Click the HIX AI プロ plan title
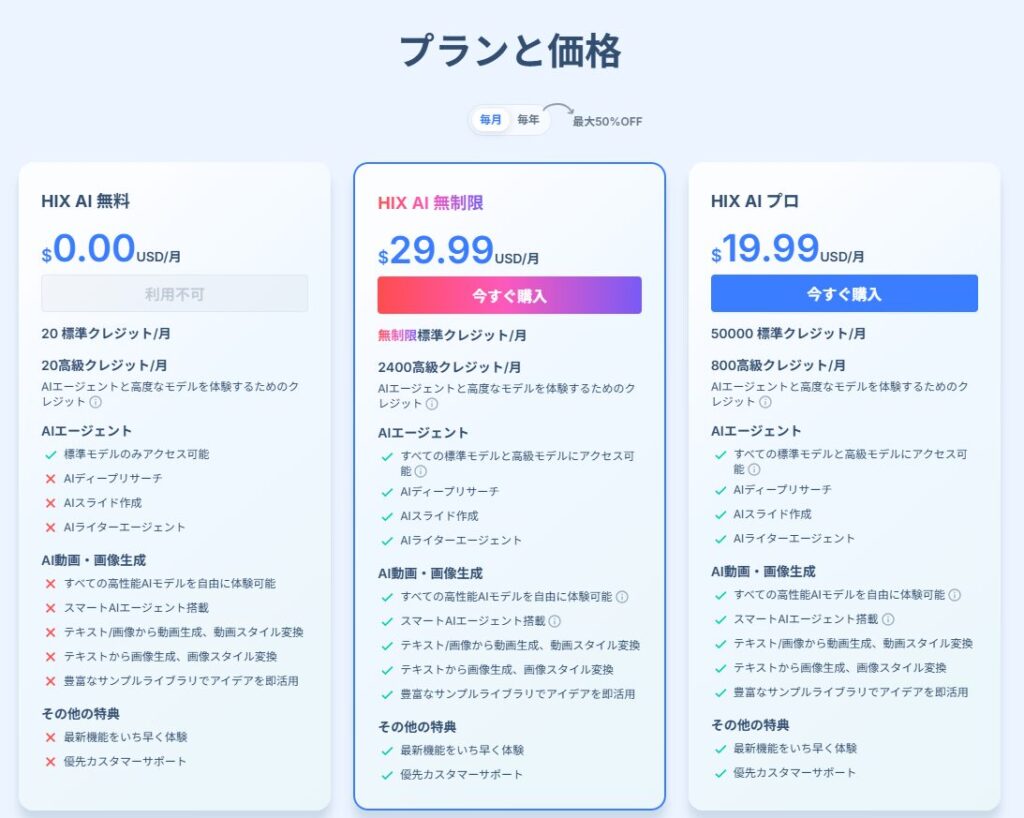This screenshot has height=818, width=1024. [755, 201]
